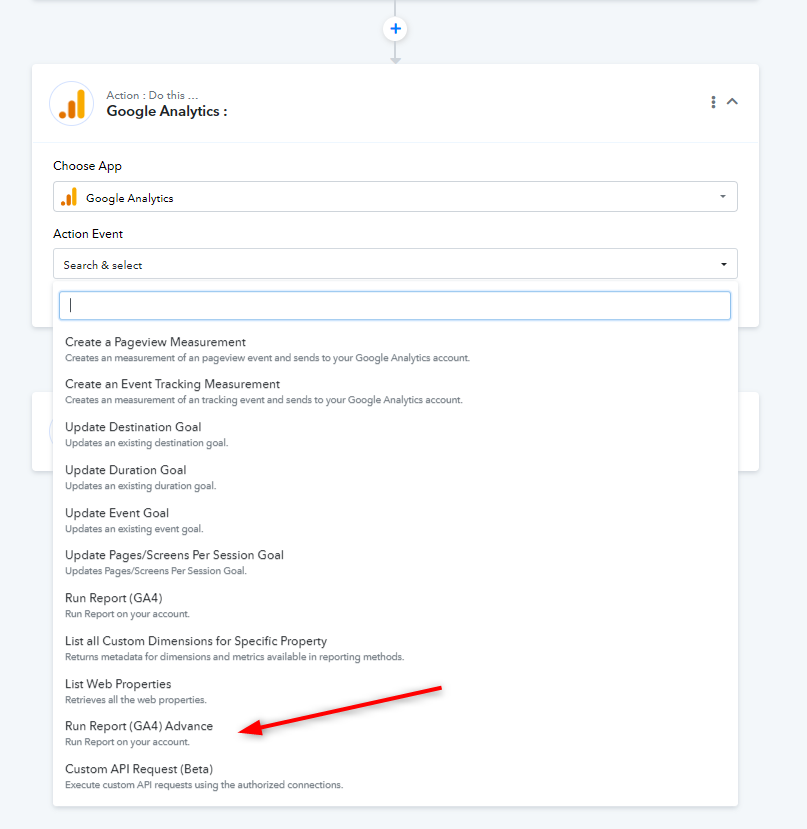Select Create a Pageview Measurement

coord(395,349)
